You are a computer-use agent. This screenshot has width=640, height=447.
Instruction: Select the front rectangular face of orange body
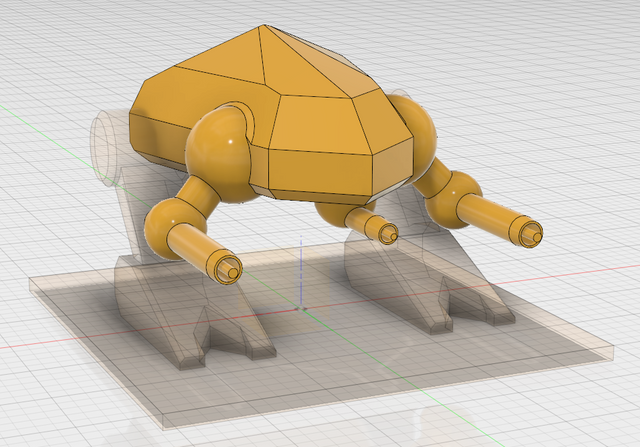(x=321, y=173)
